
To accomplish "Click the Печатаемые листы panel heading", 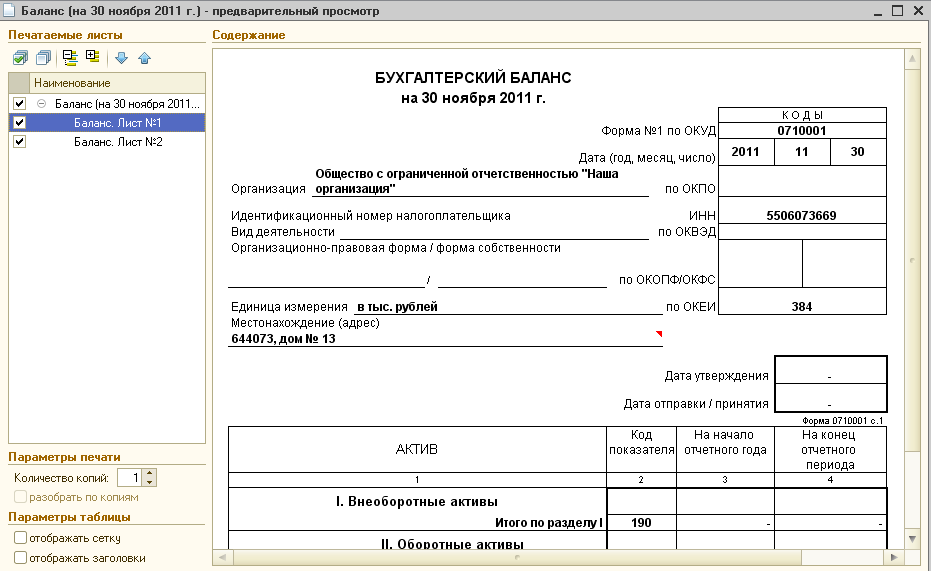I will (65, 35).
